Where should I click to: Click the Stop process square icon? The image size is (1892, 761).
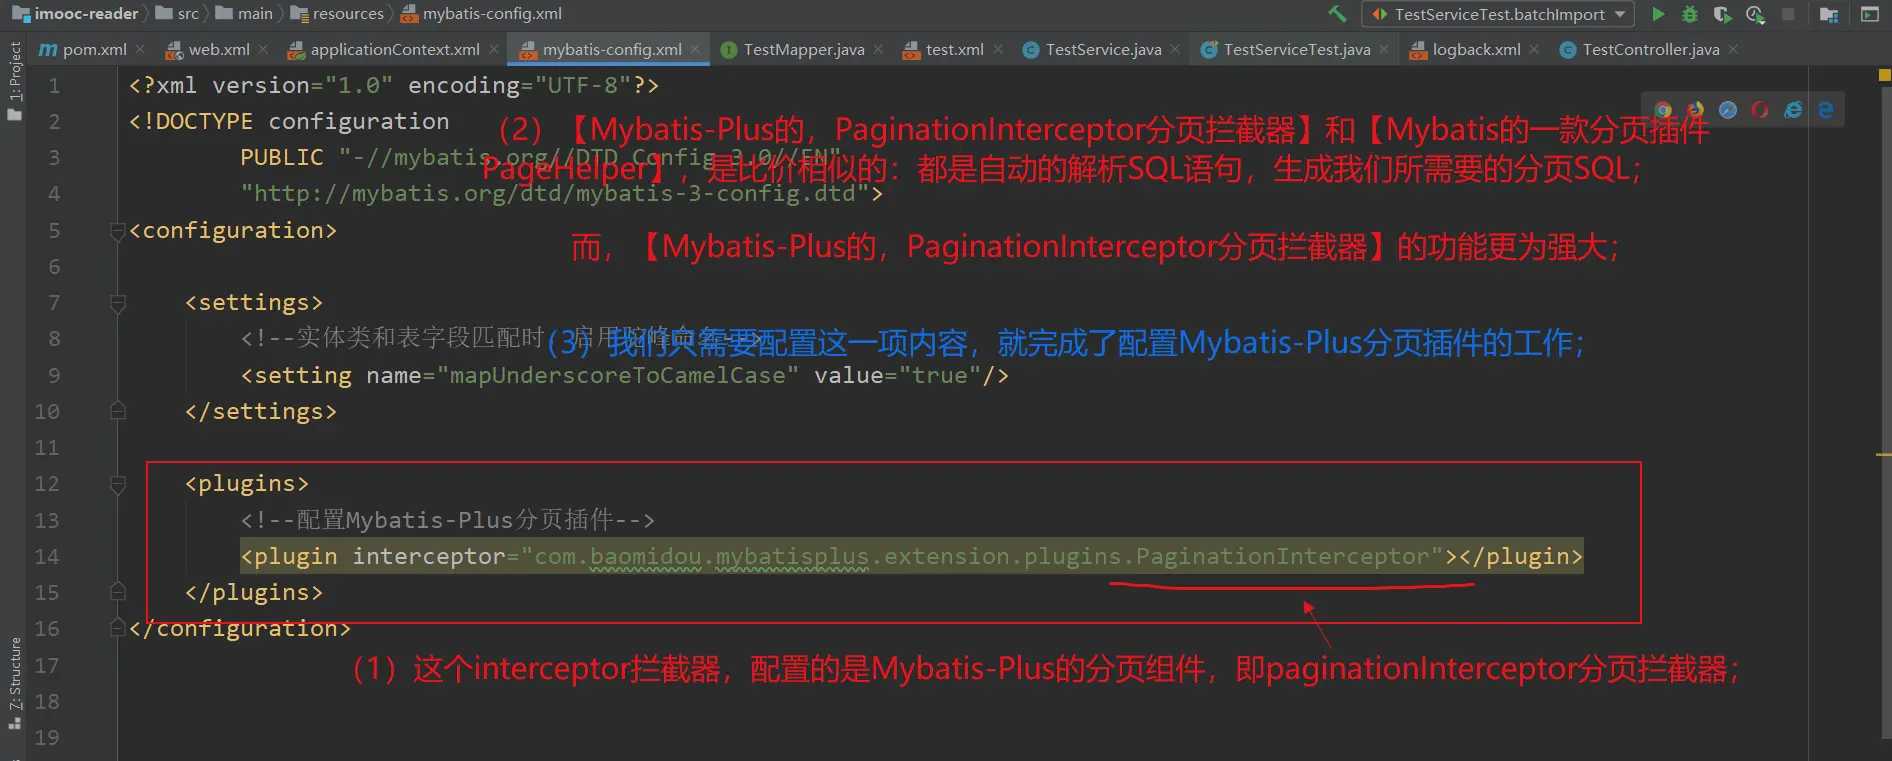1788,14
